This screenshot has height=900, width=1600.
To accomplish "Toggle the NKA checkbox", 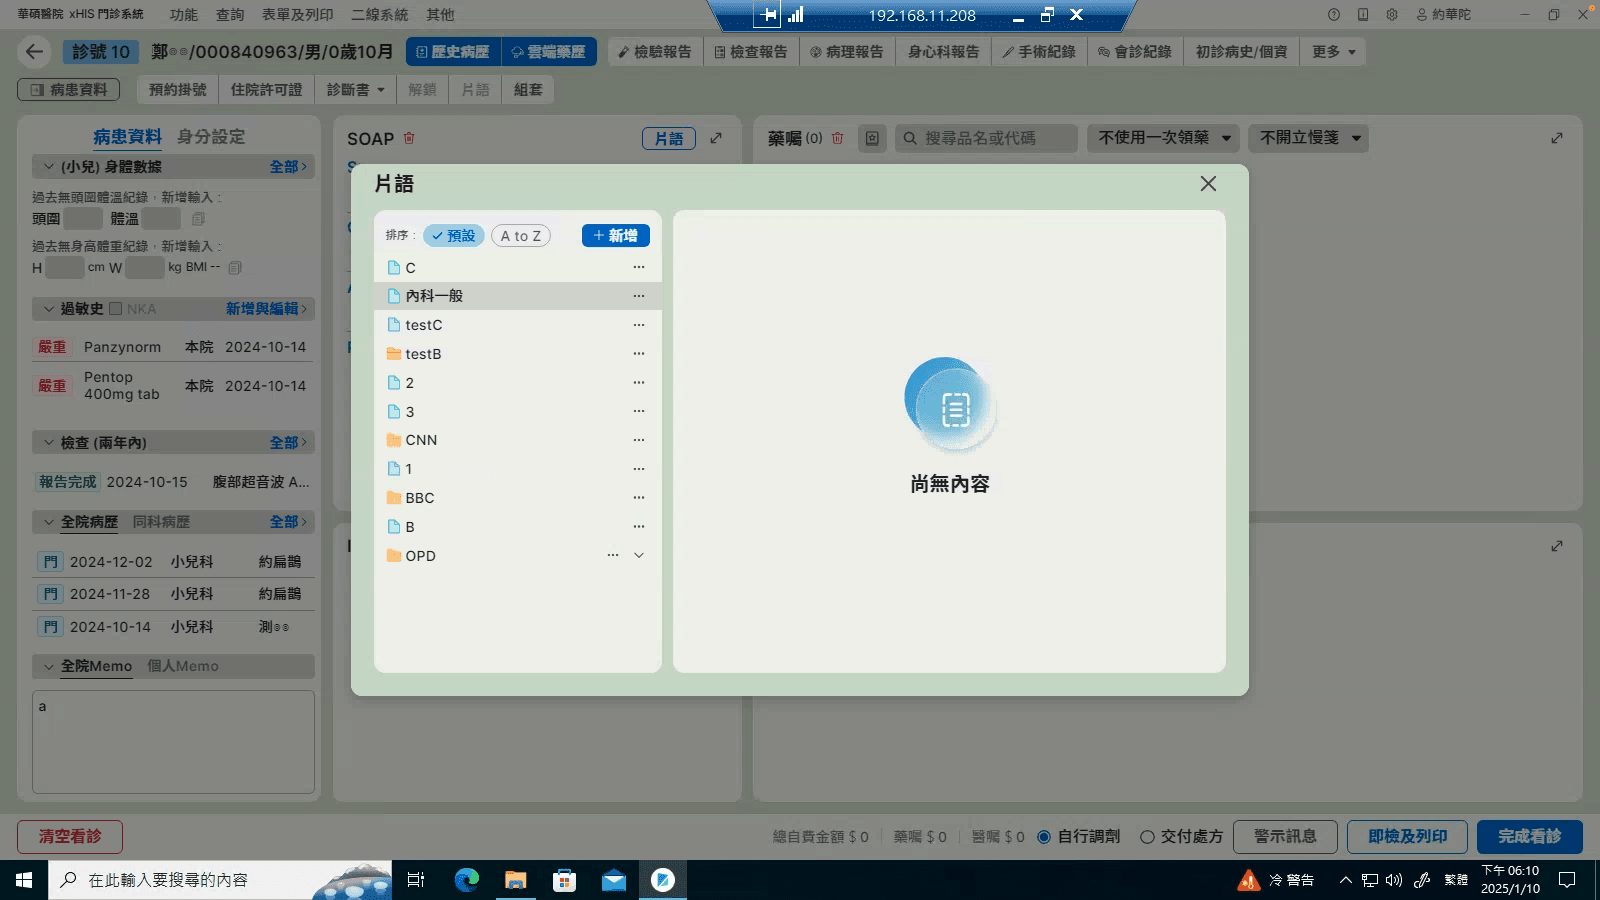I will click(x=115, y=309).
